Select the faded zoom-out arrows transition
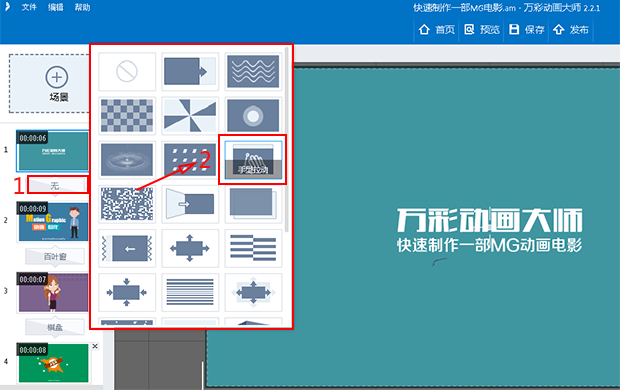This screenshot has width=620, height=390. pos(253,293)
